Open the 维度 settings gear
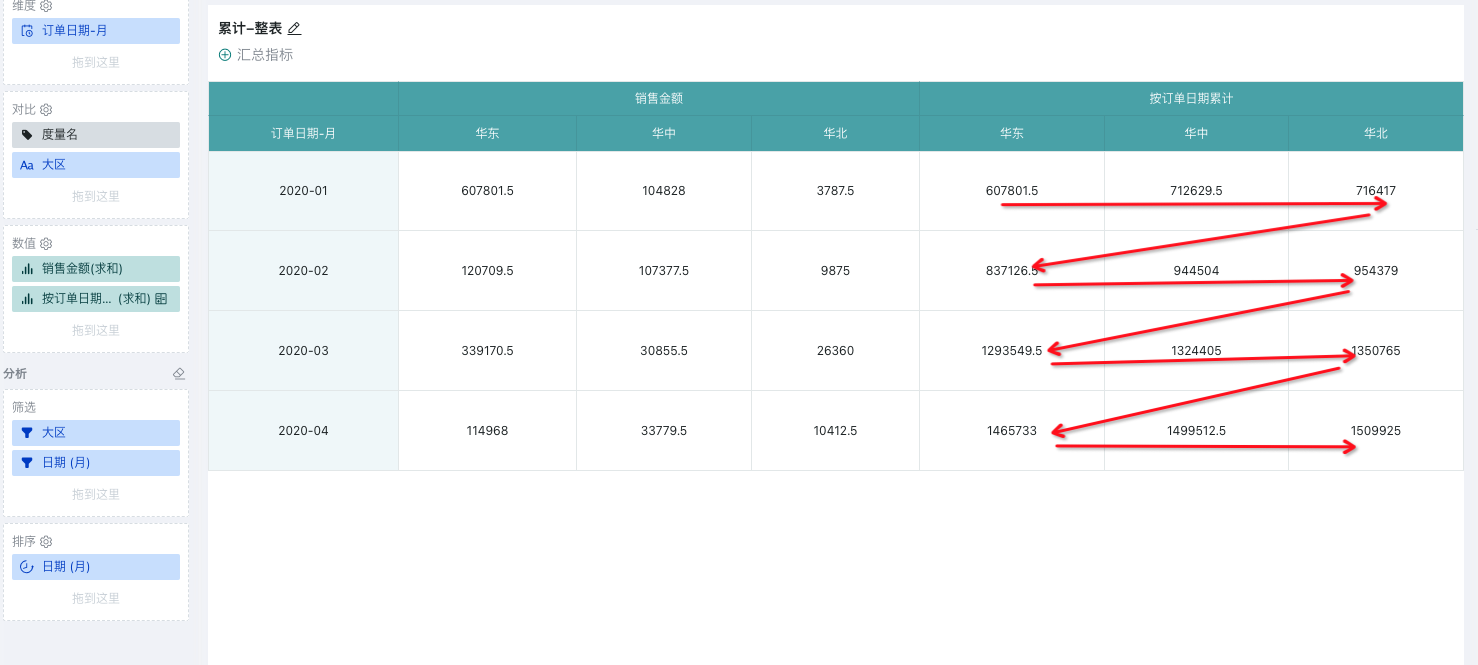Image resolution: width=1478 pixels, height=665 pixels. pos(46,5)
